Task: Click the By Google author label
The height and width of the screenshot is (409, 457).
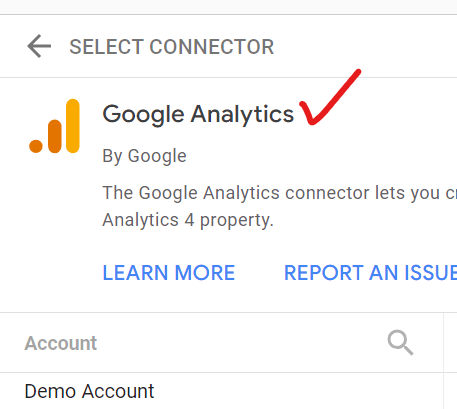Action: 144,156
